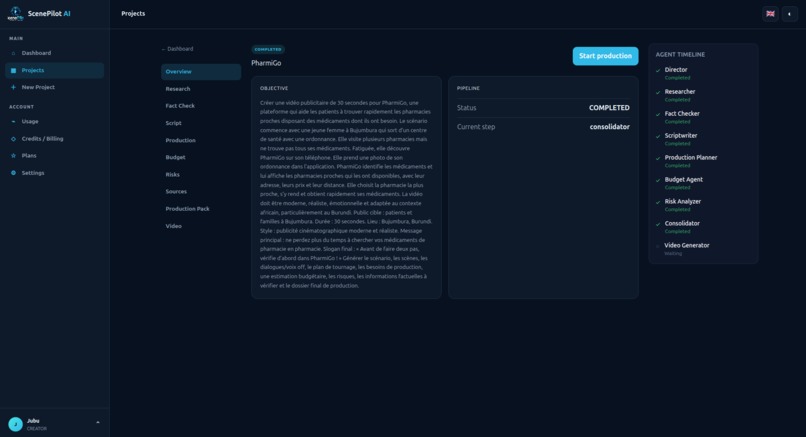
Task: Click the COMPLETED status badge above PharmiGo
Action: (x=268, y=49)
